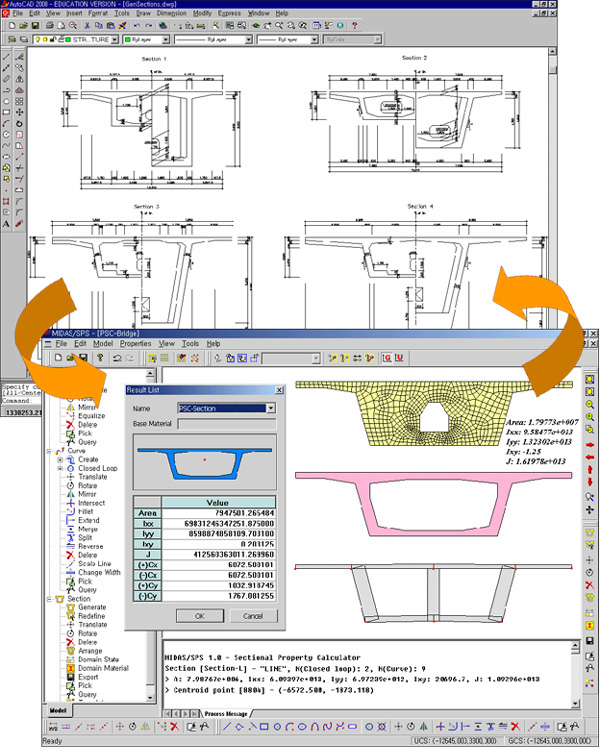This screenshot has width=600, height=753.
Task: Collapse the Curve tree node
Action: [50, 450]
